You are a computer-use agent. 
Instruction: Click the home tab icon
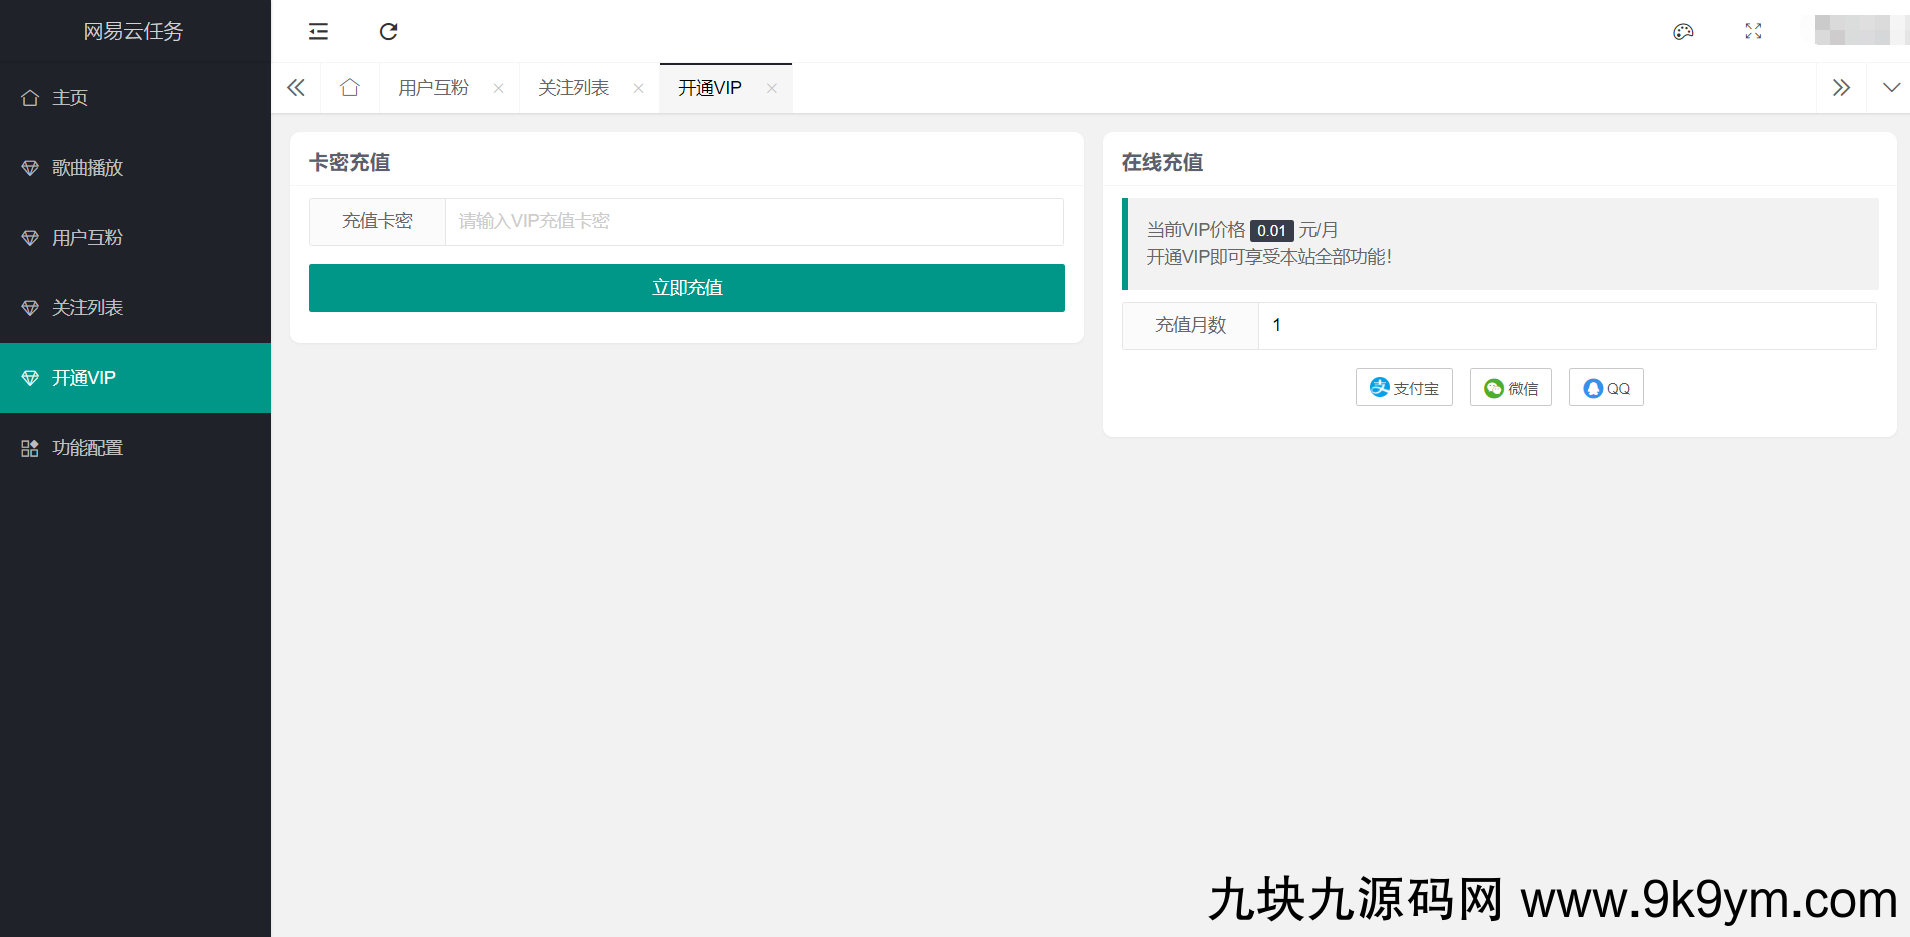click(349, 88)
